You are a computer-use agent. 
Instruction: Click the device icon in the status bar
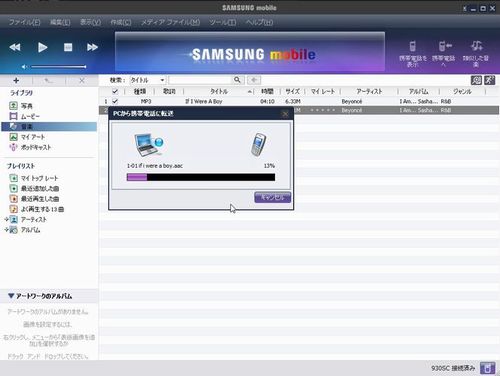487,368
